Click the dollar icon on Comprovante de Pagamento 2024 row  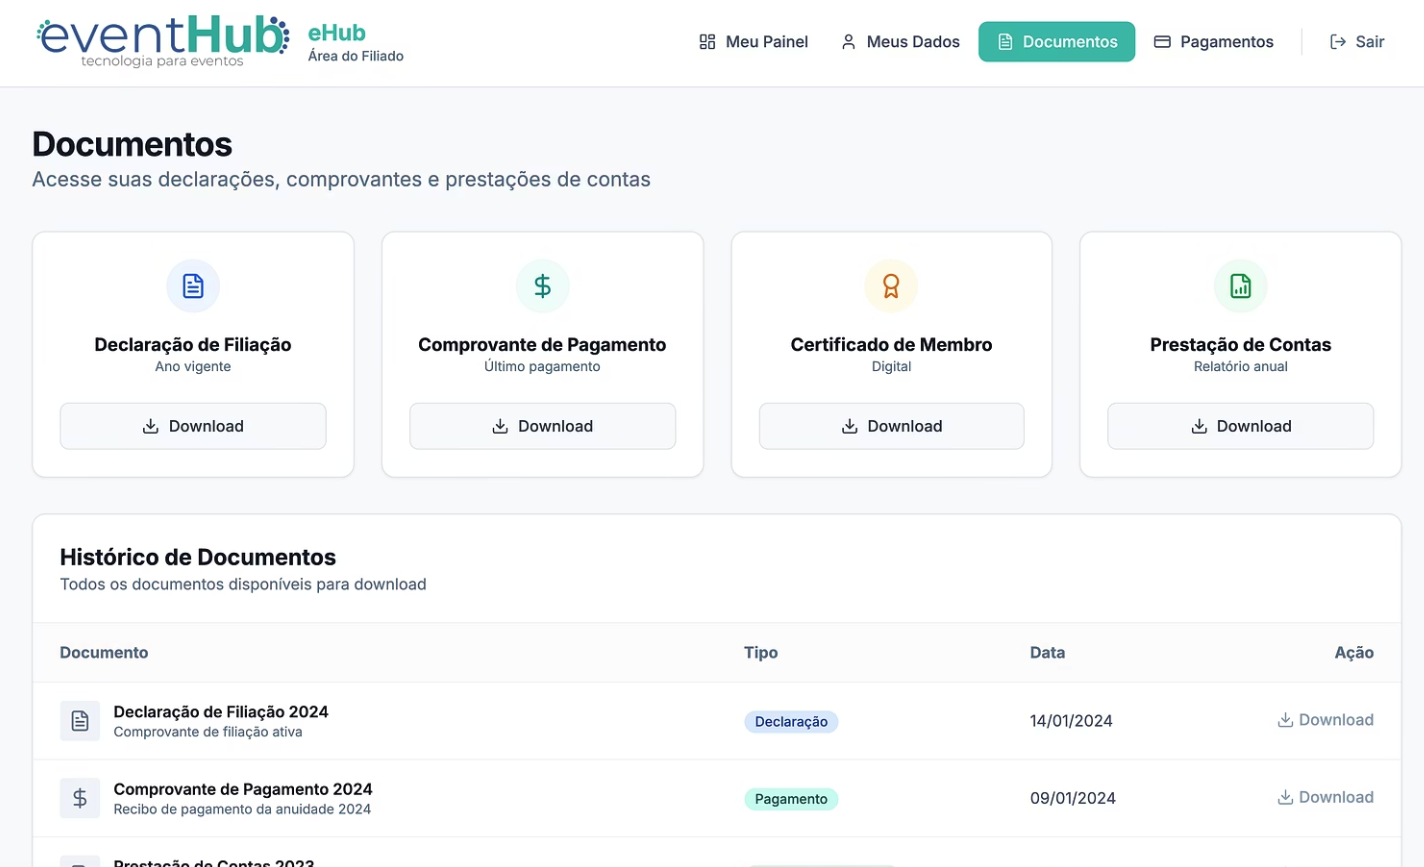point(79,798)
